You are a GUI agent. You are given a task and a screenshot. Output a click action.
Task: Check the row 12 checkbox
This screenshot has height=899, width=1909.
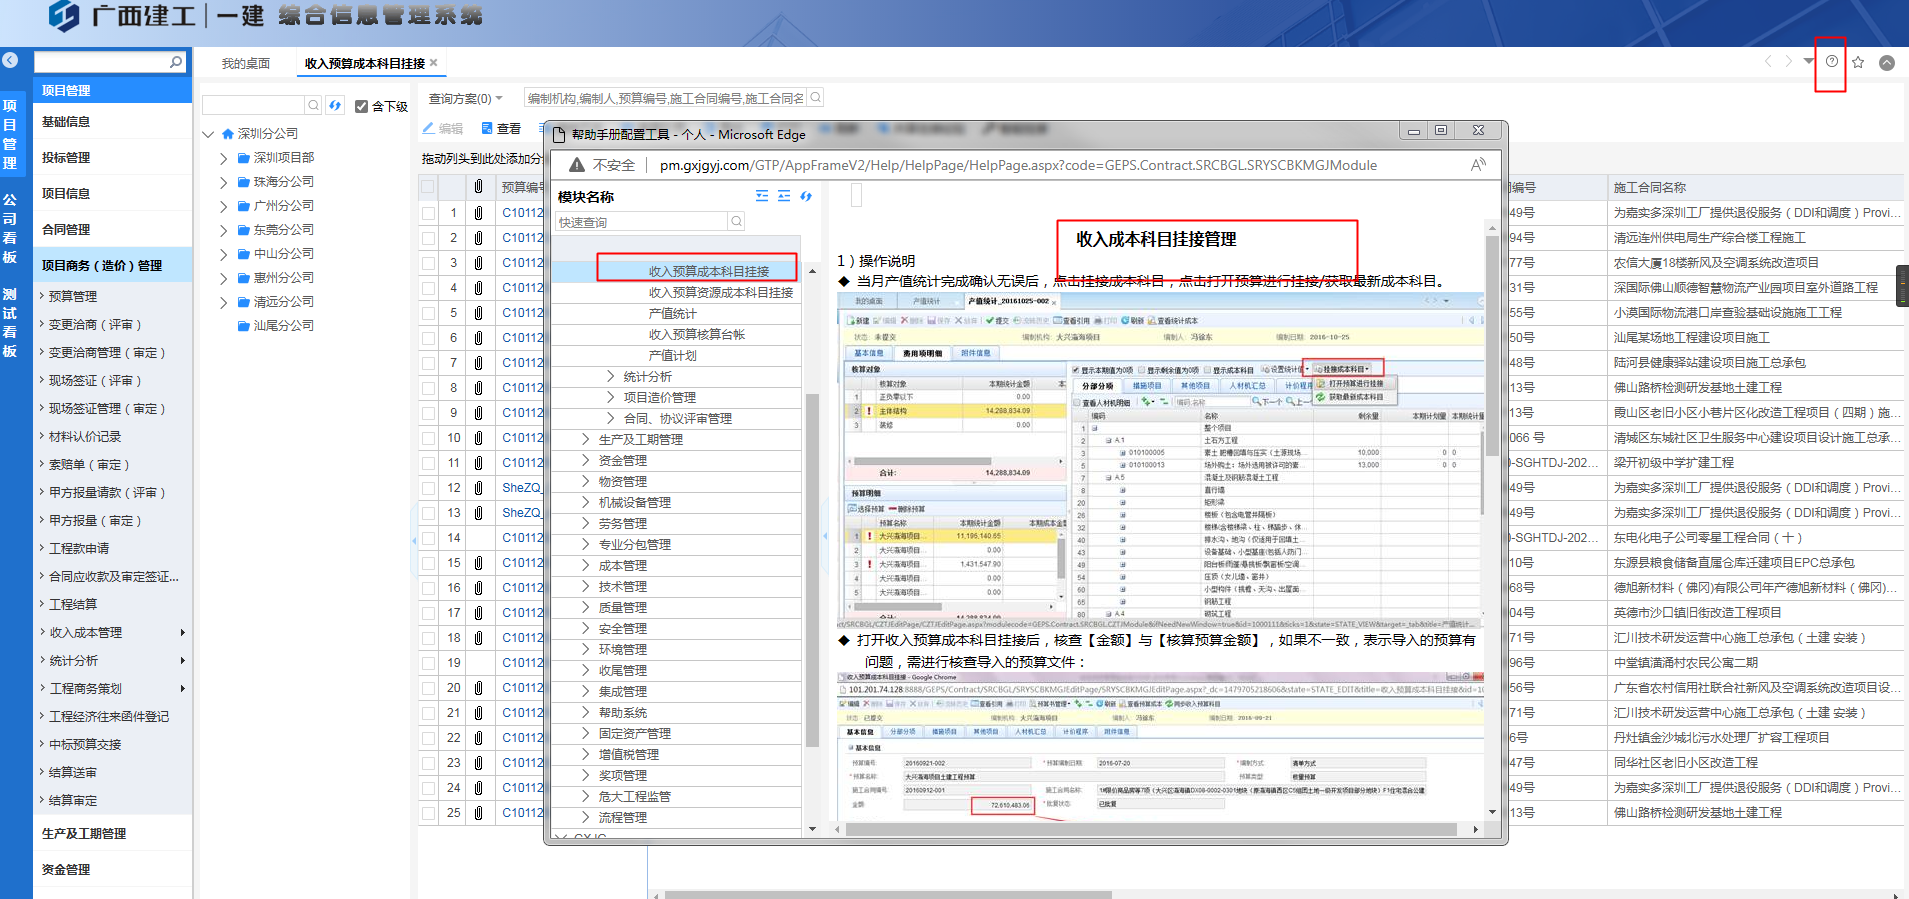(428, 488)
